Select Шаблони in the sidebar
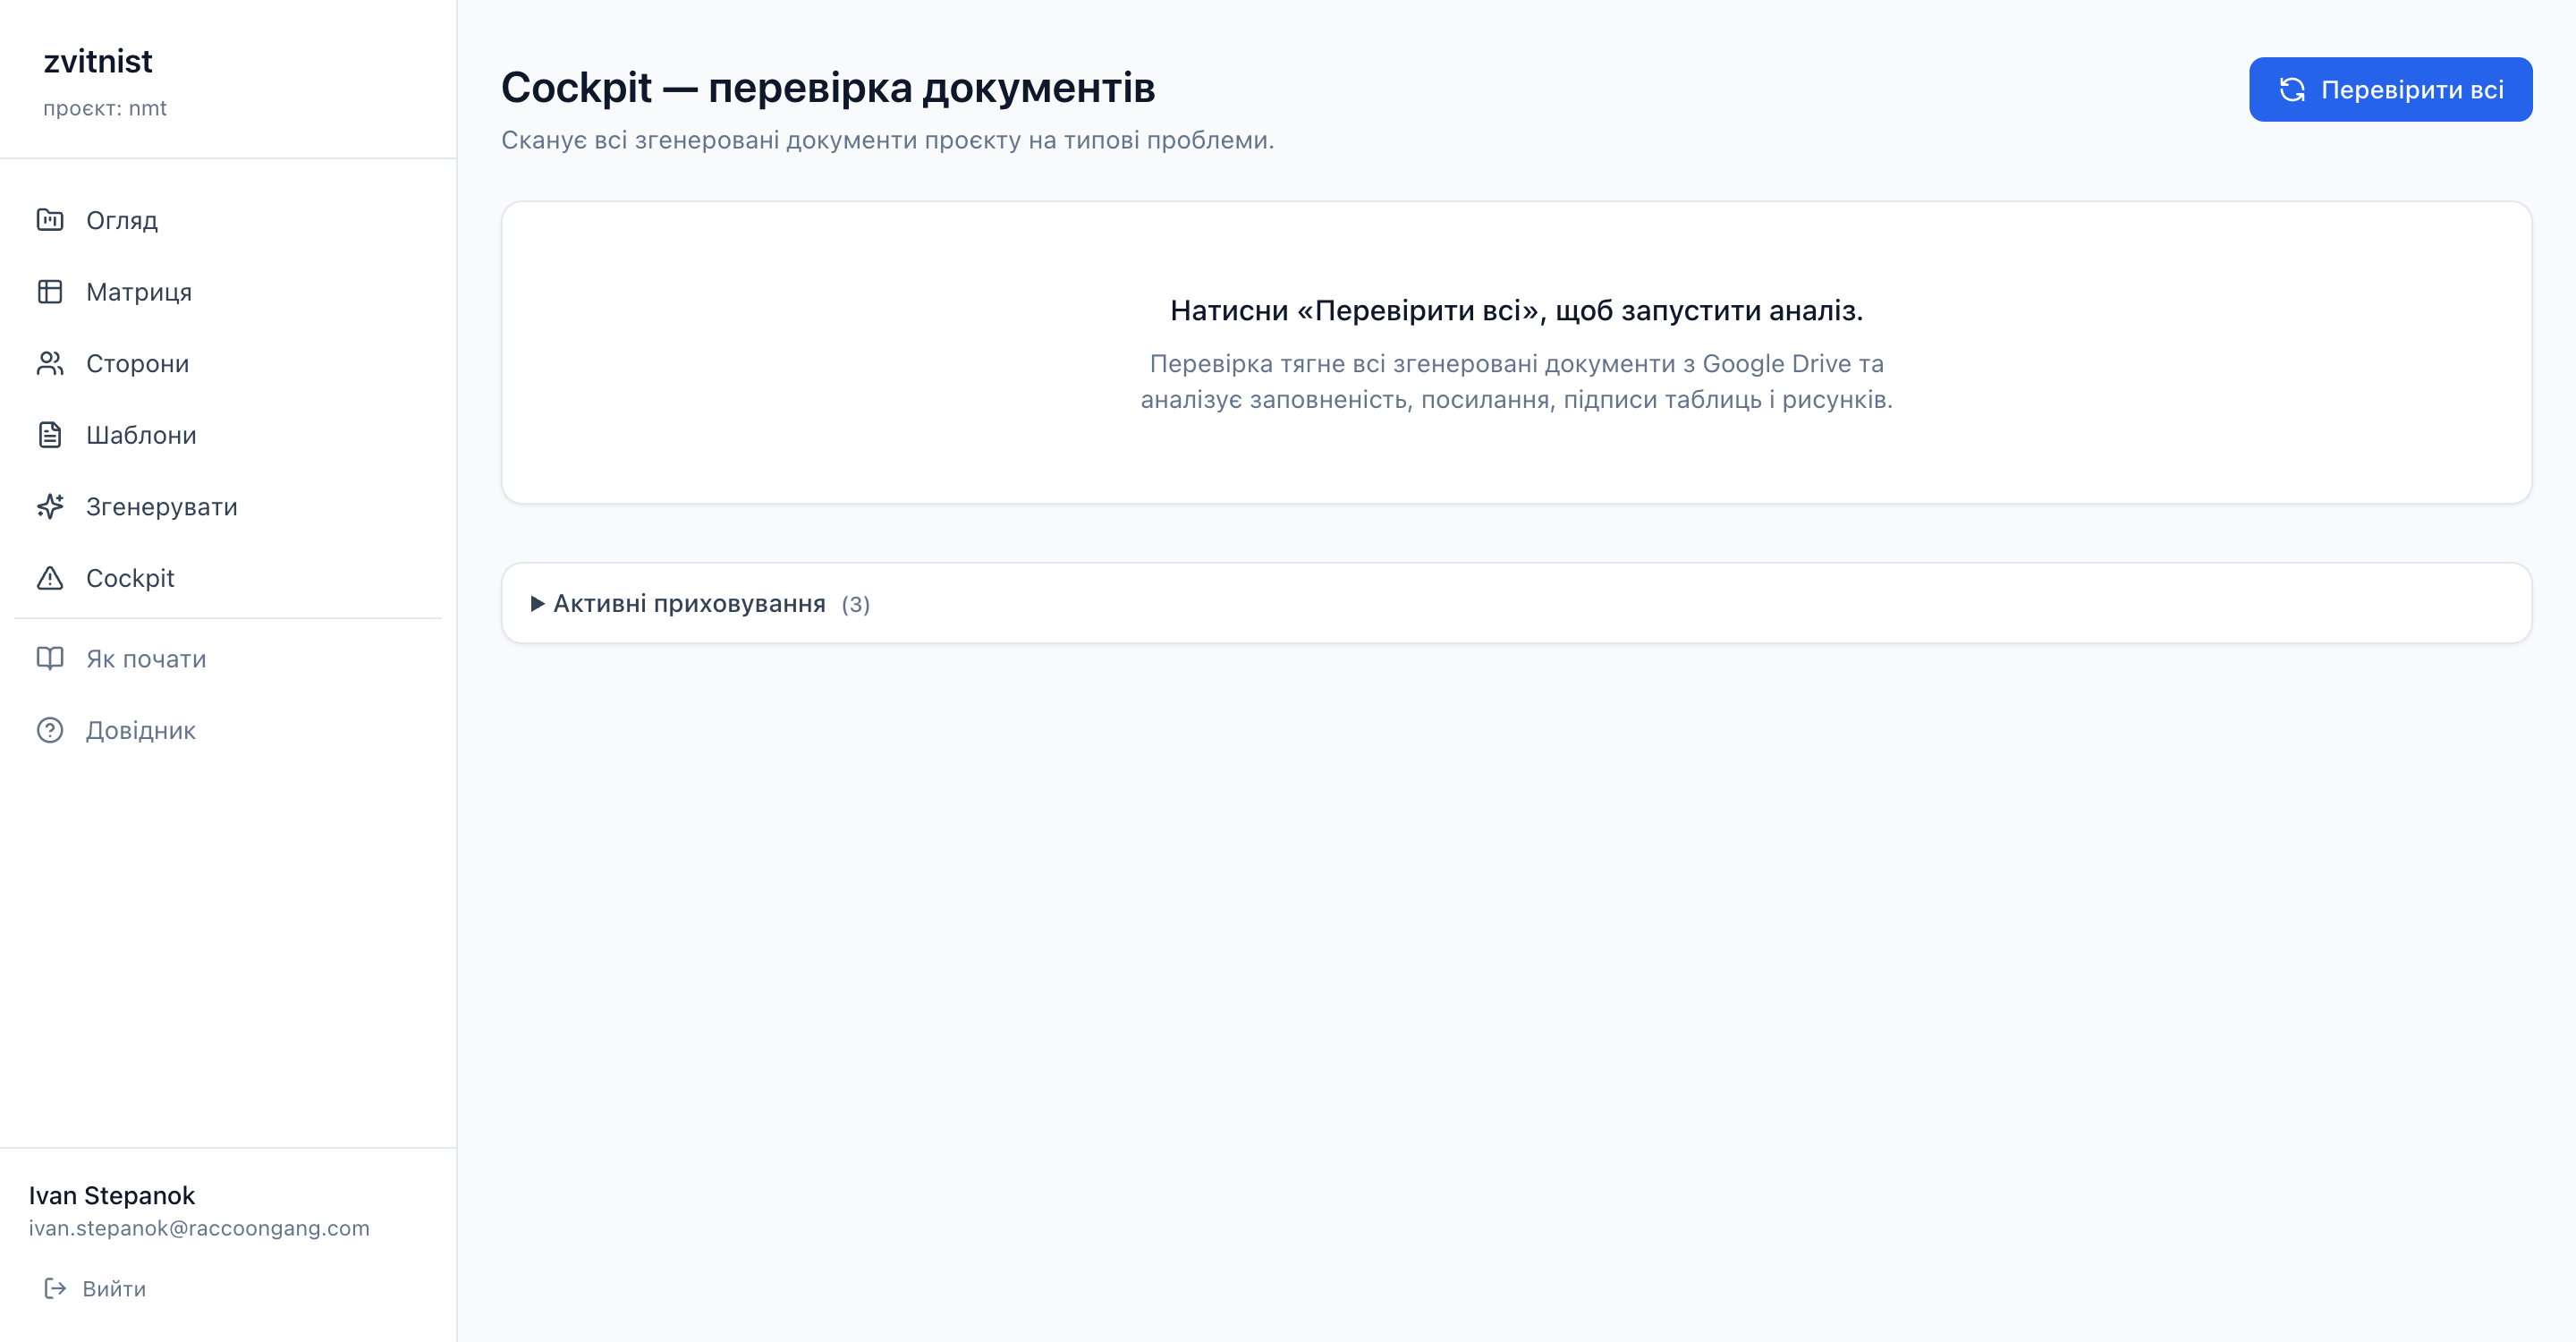The height and width of the screenshot is (1342, 2576). [x=228, y=435]
